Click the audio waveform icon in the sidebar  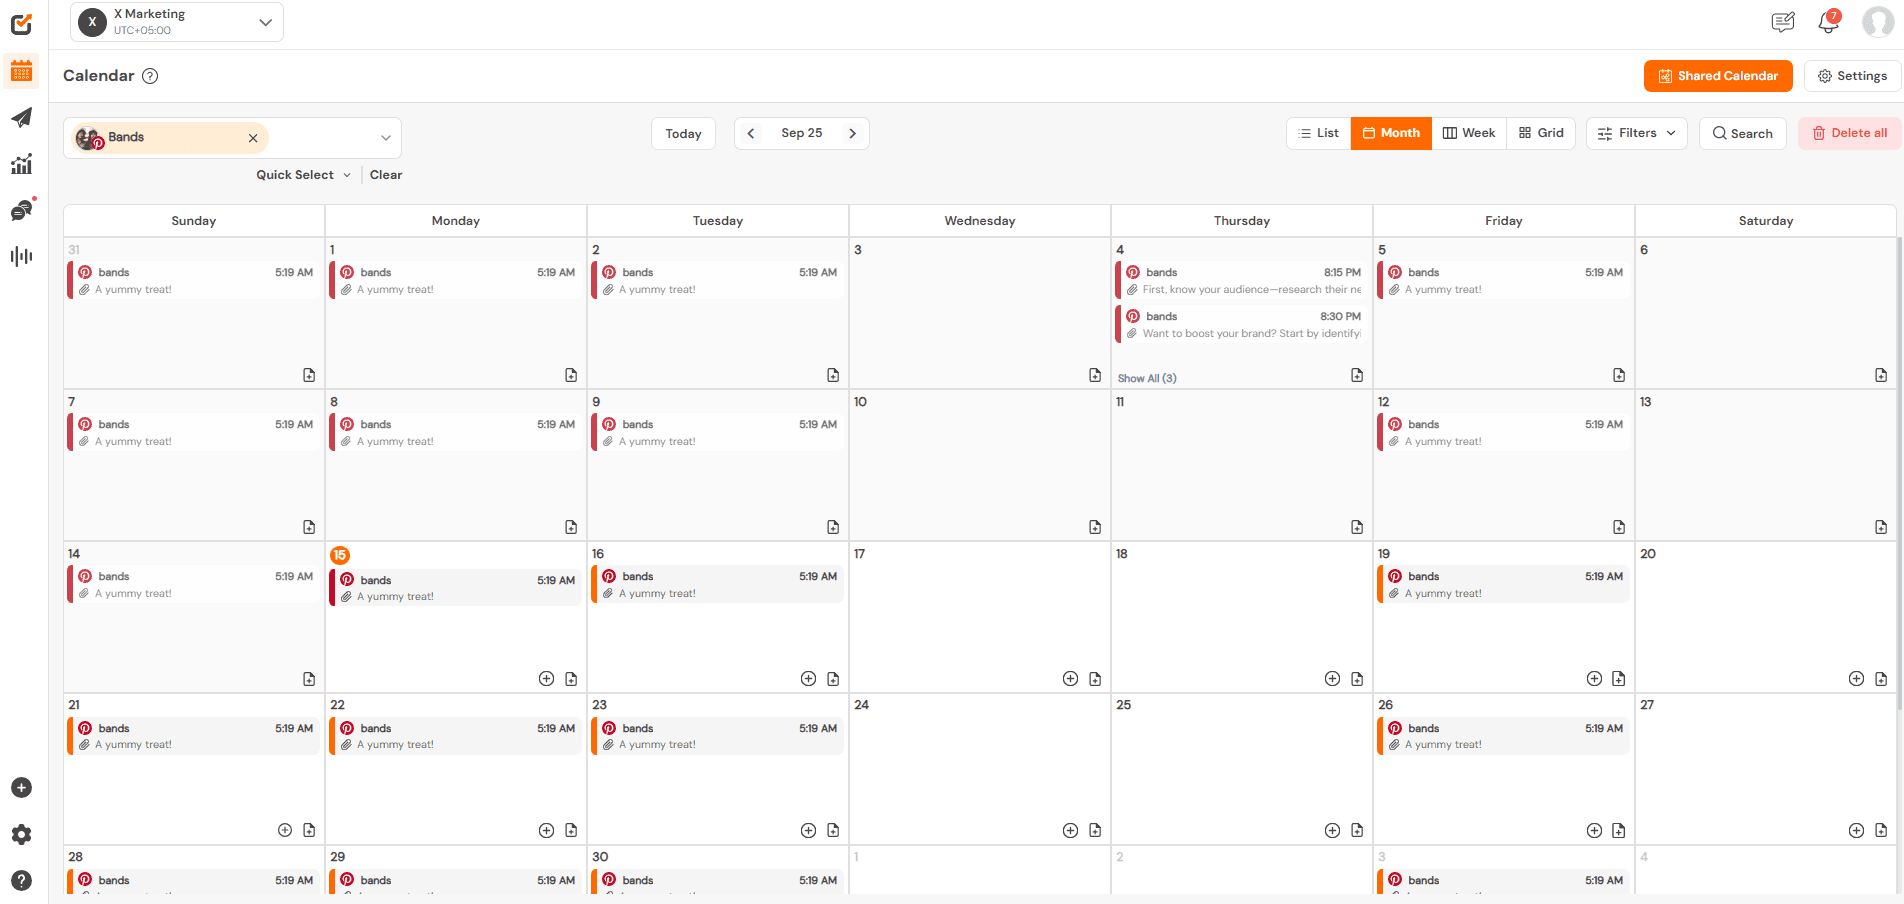click(21, 256)
